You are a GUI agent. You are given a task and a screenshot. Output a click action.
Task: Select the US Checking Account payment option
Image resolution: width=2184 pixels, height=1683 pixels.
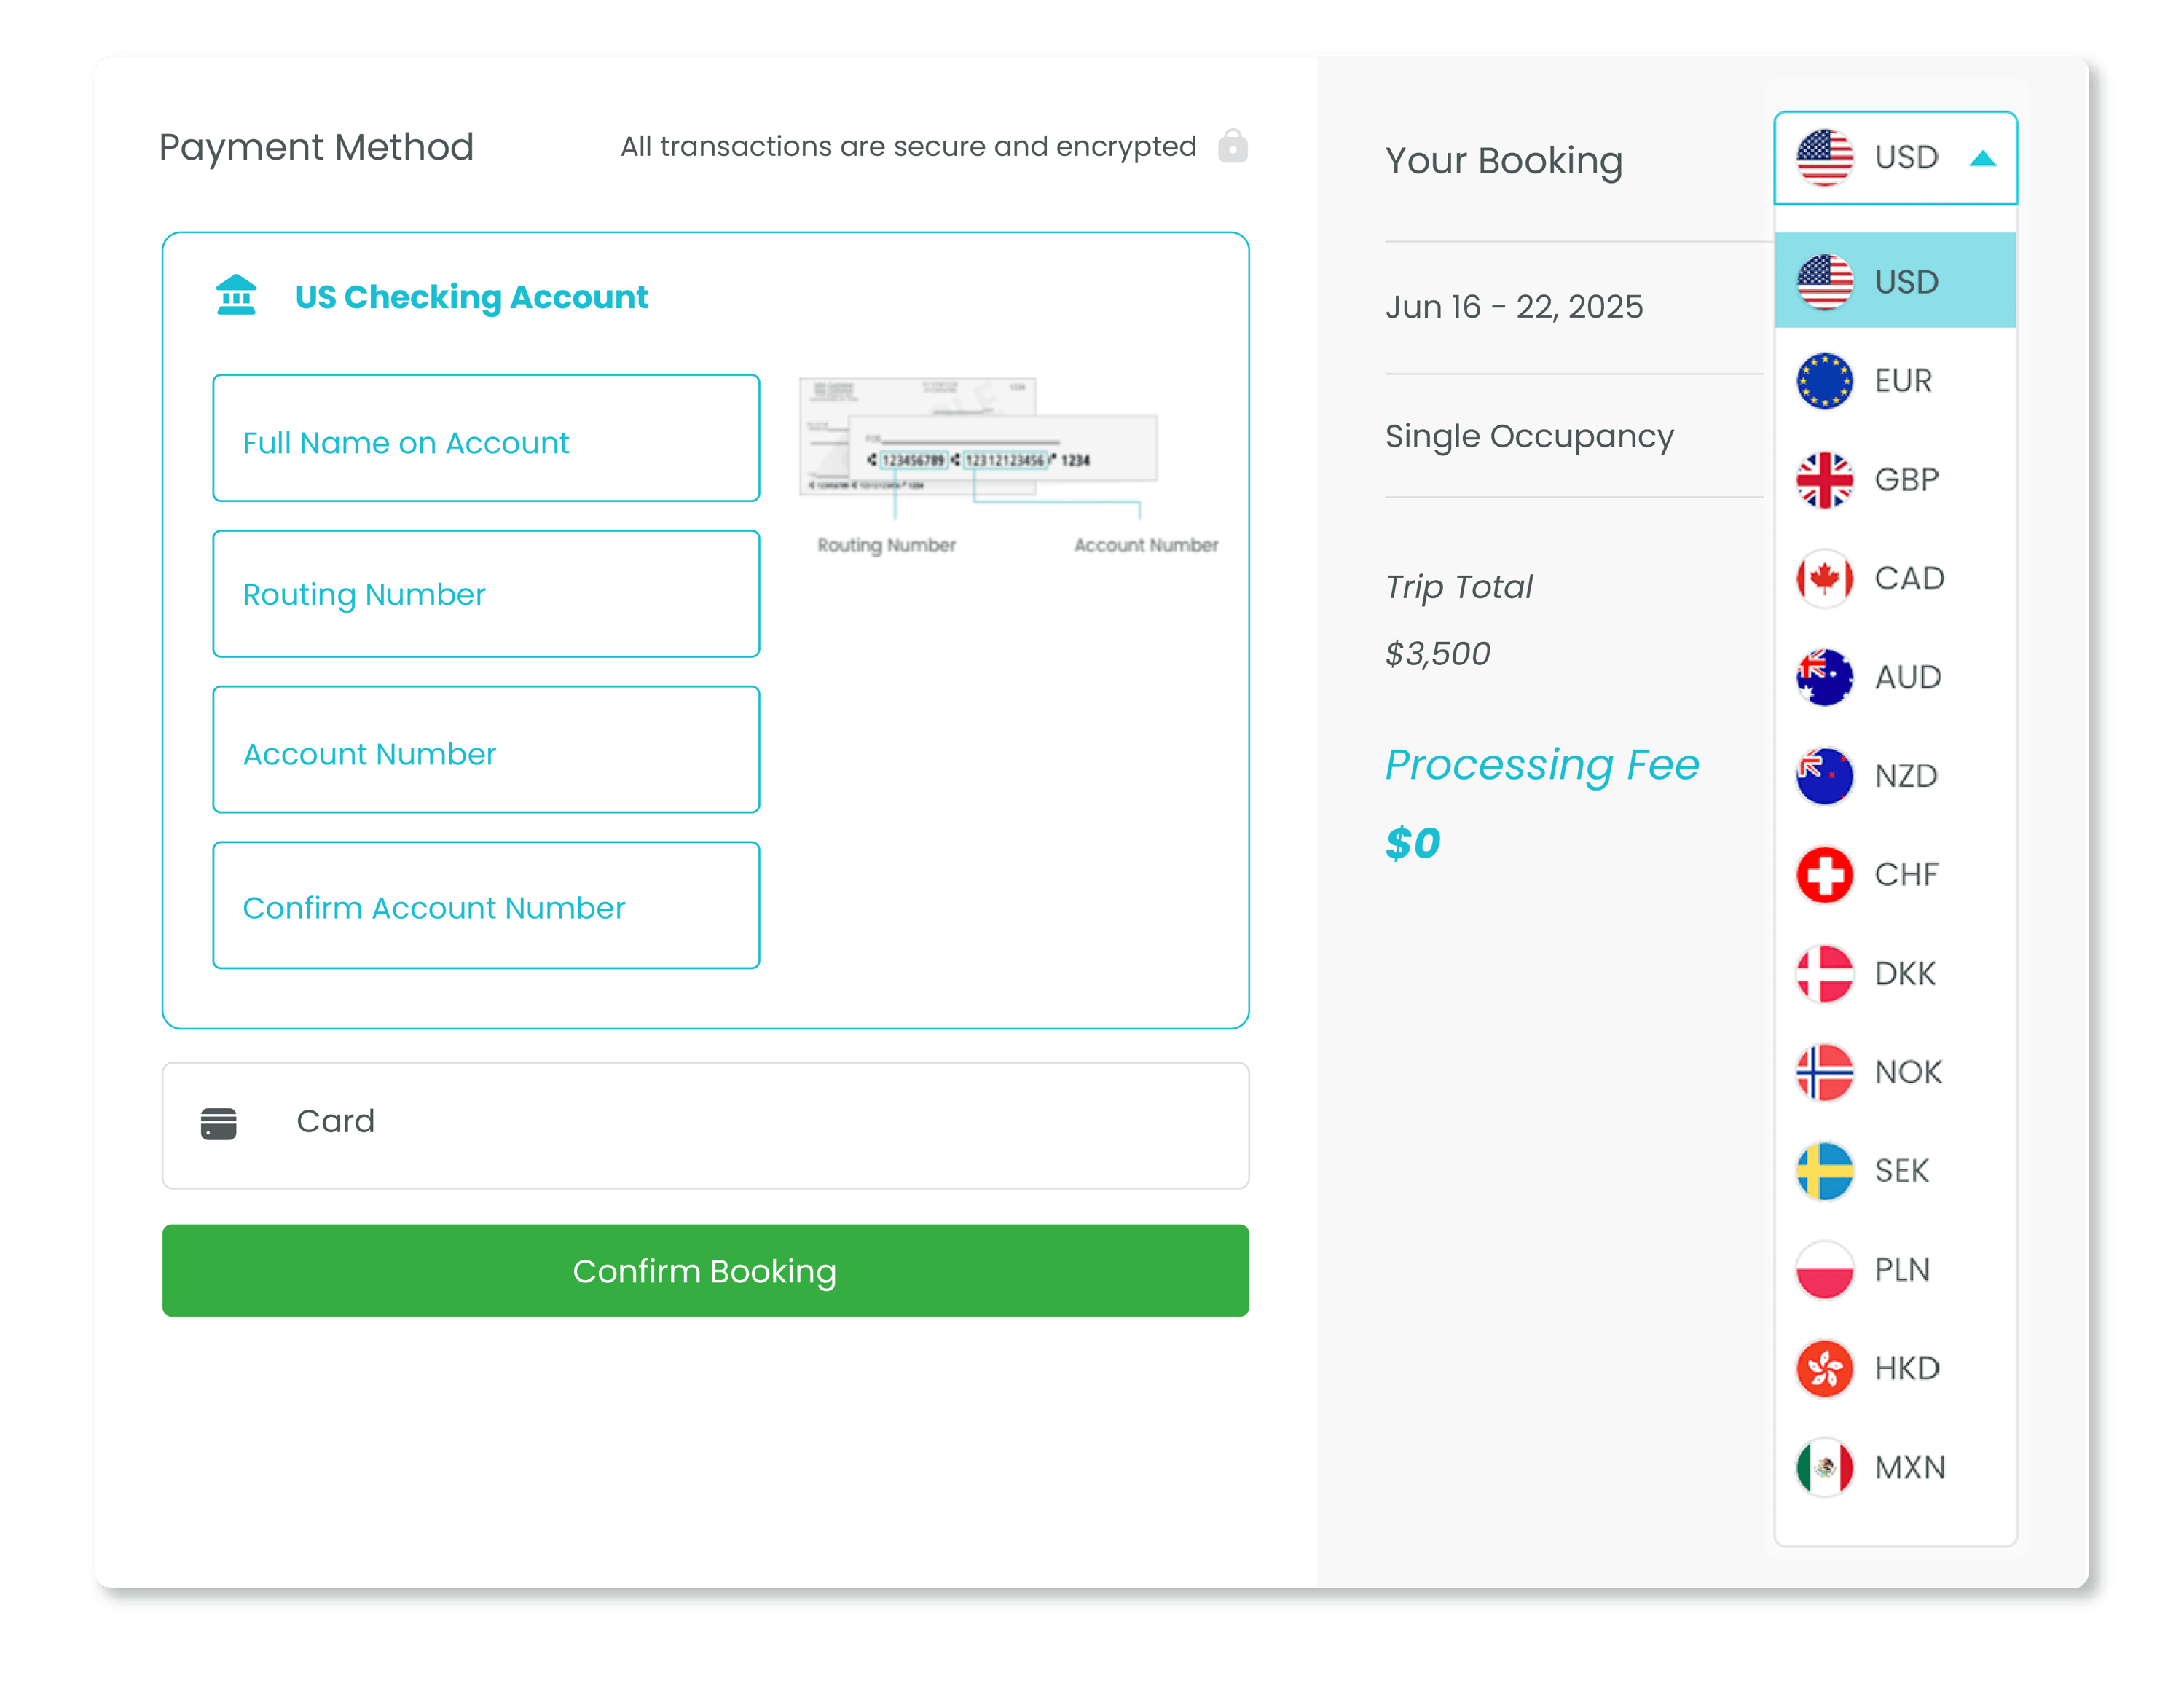click(x=471, y=296)
